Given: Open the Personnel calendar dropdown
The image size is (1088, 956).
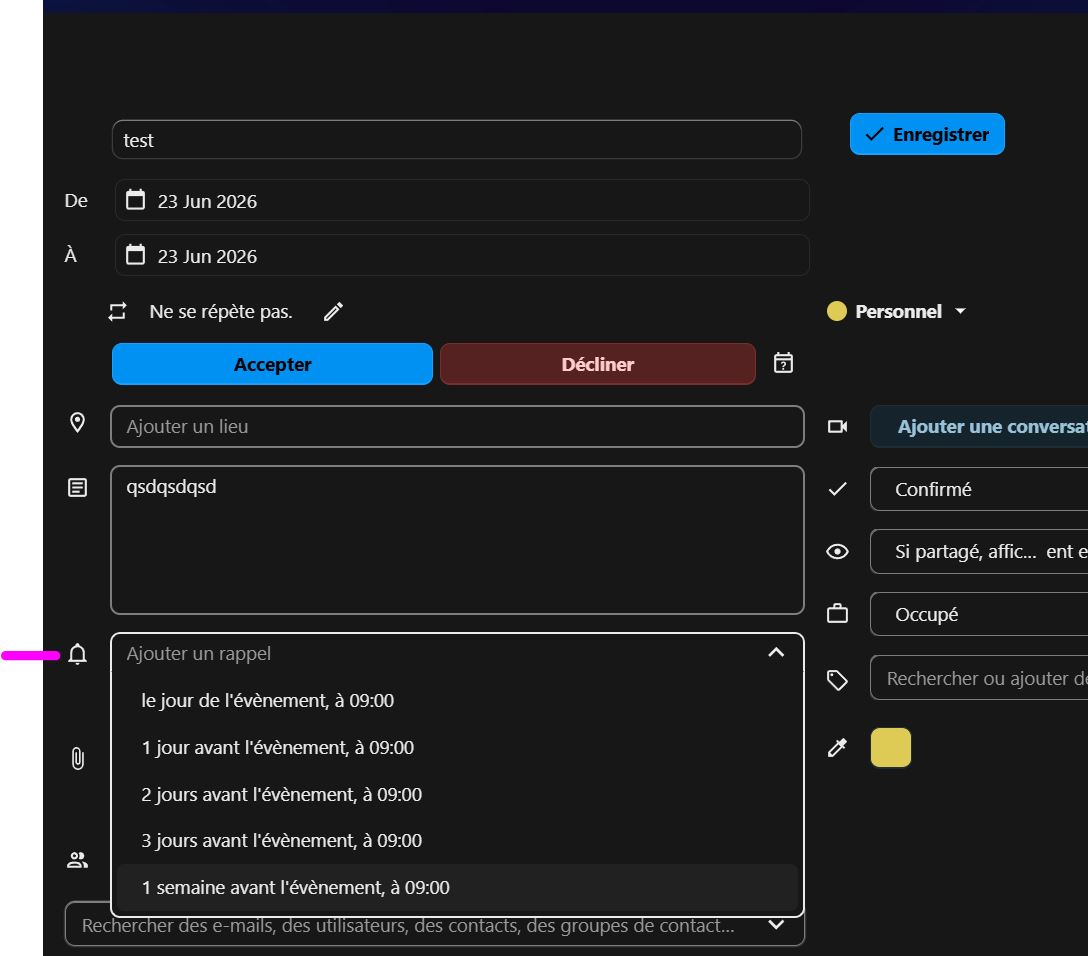Looking at the screenshot, I should [896, 311].
